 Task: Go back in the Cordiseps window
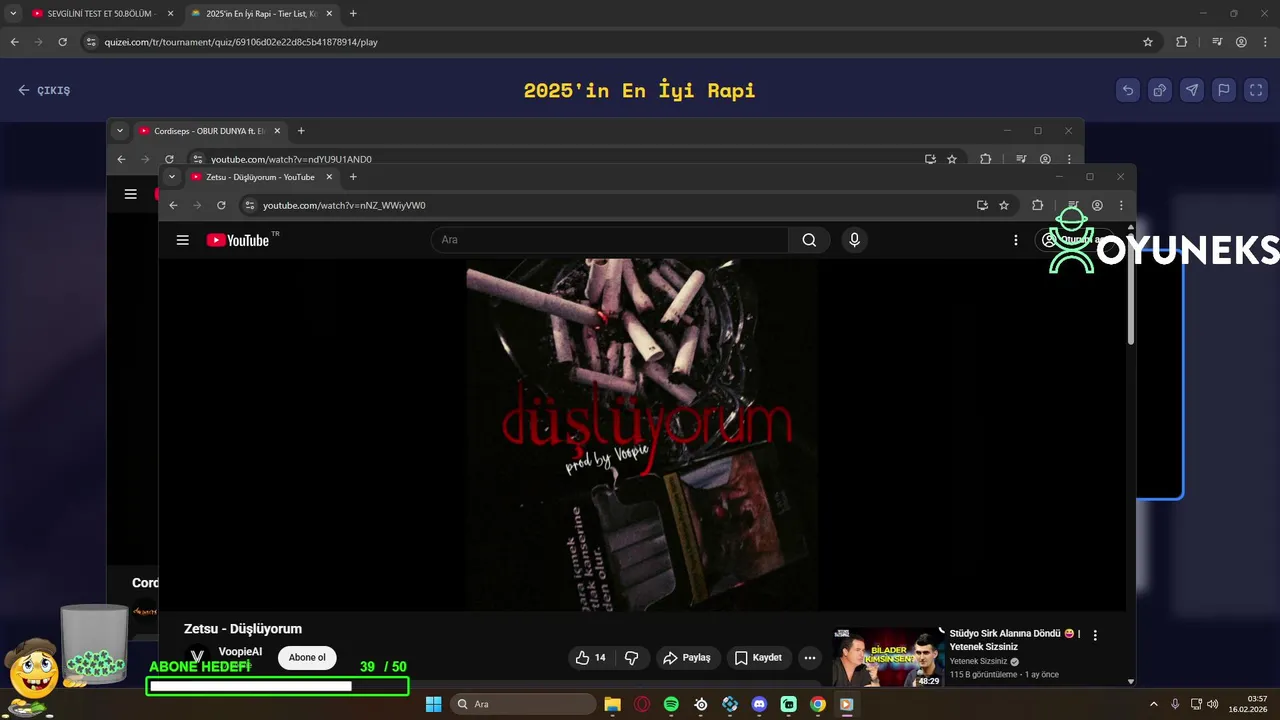121,159
